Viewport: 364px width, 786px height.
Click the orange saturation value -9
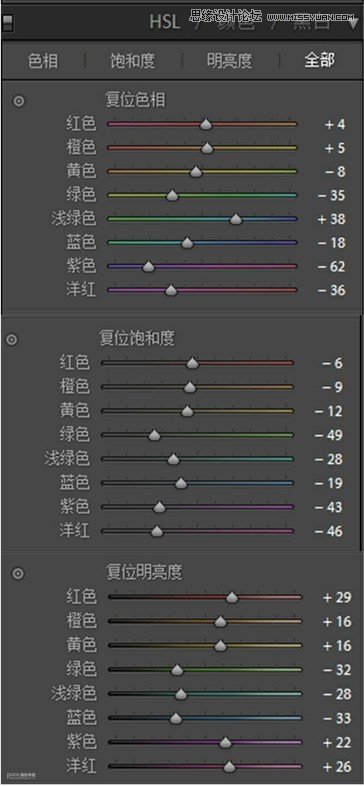click(x=332, y=387)
